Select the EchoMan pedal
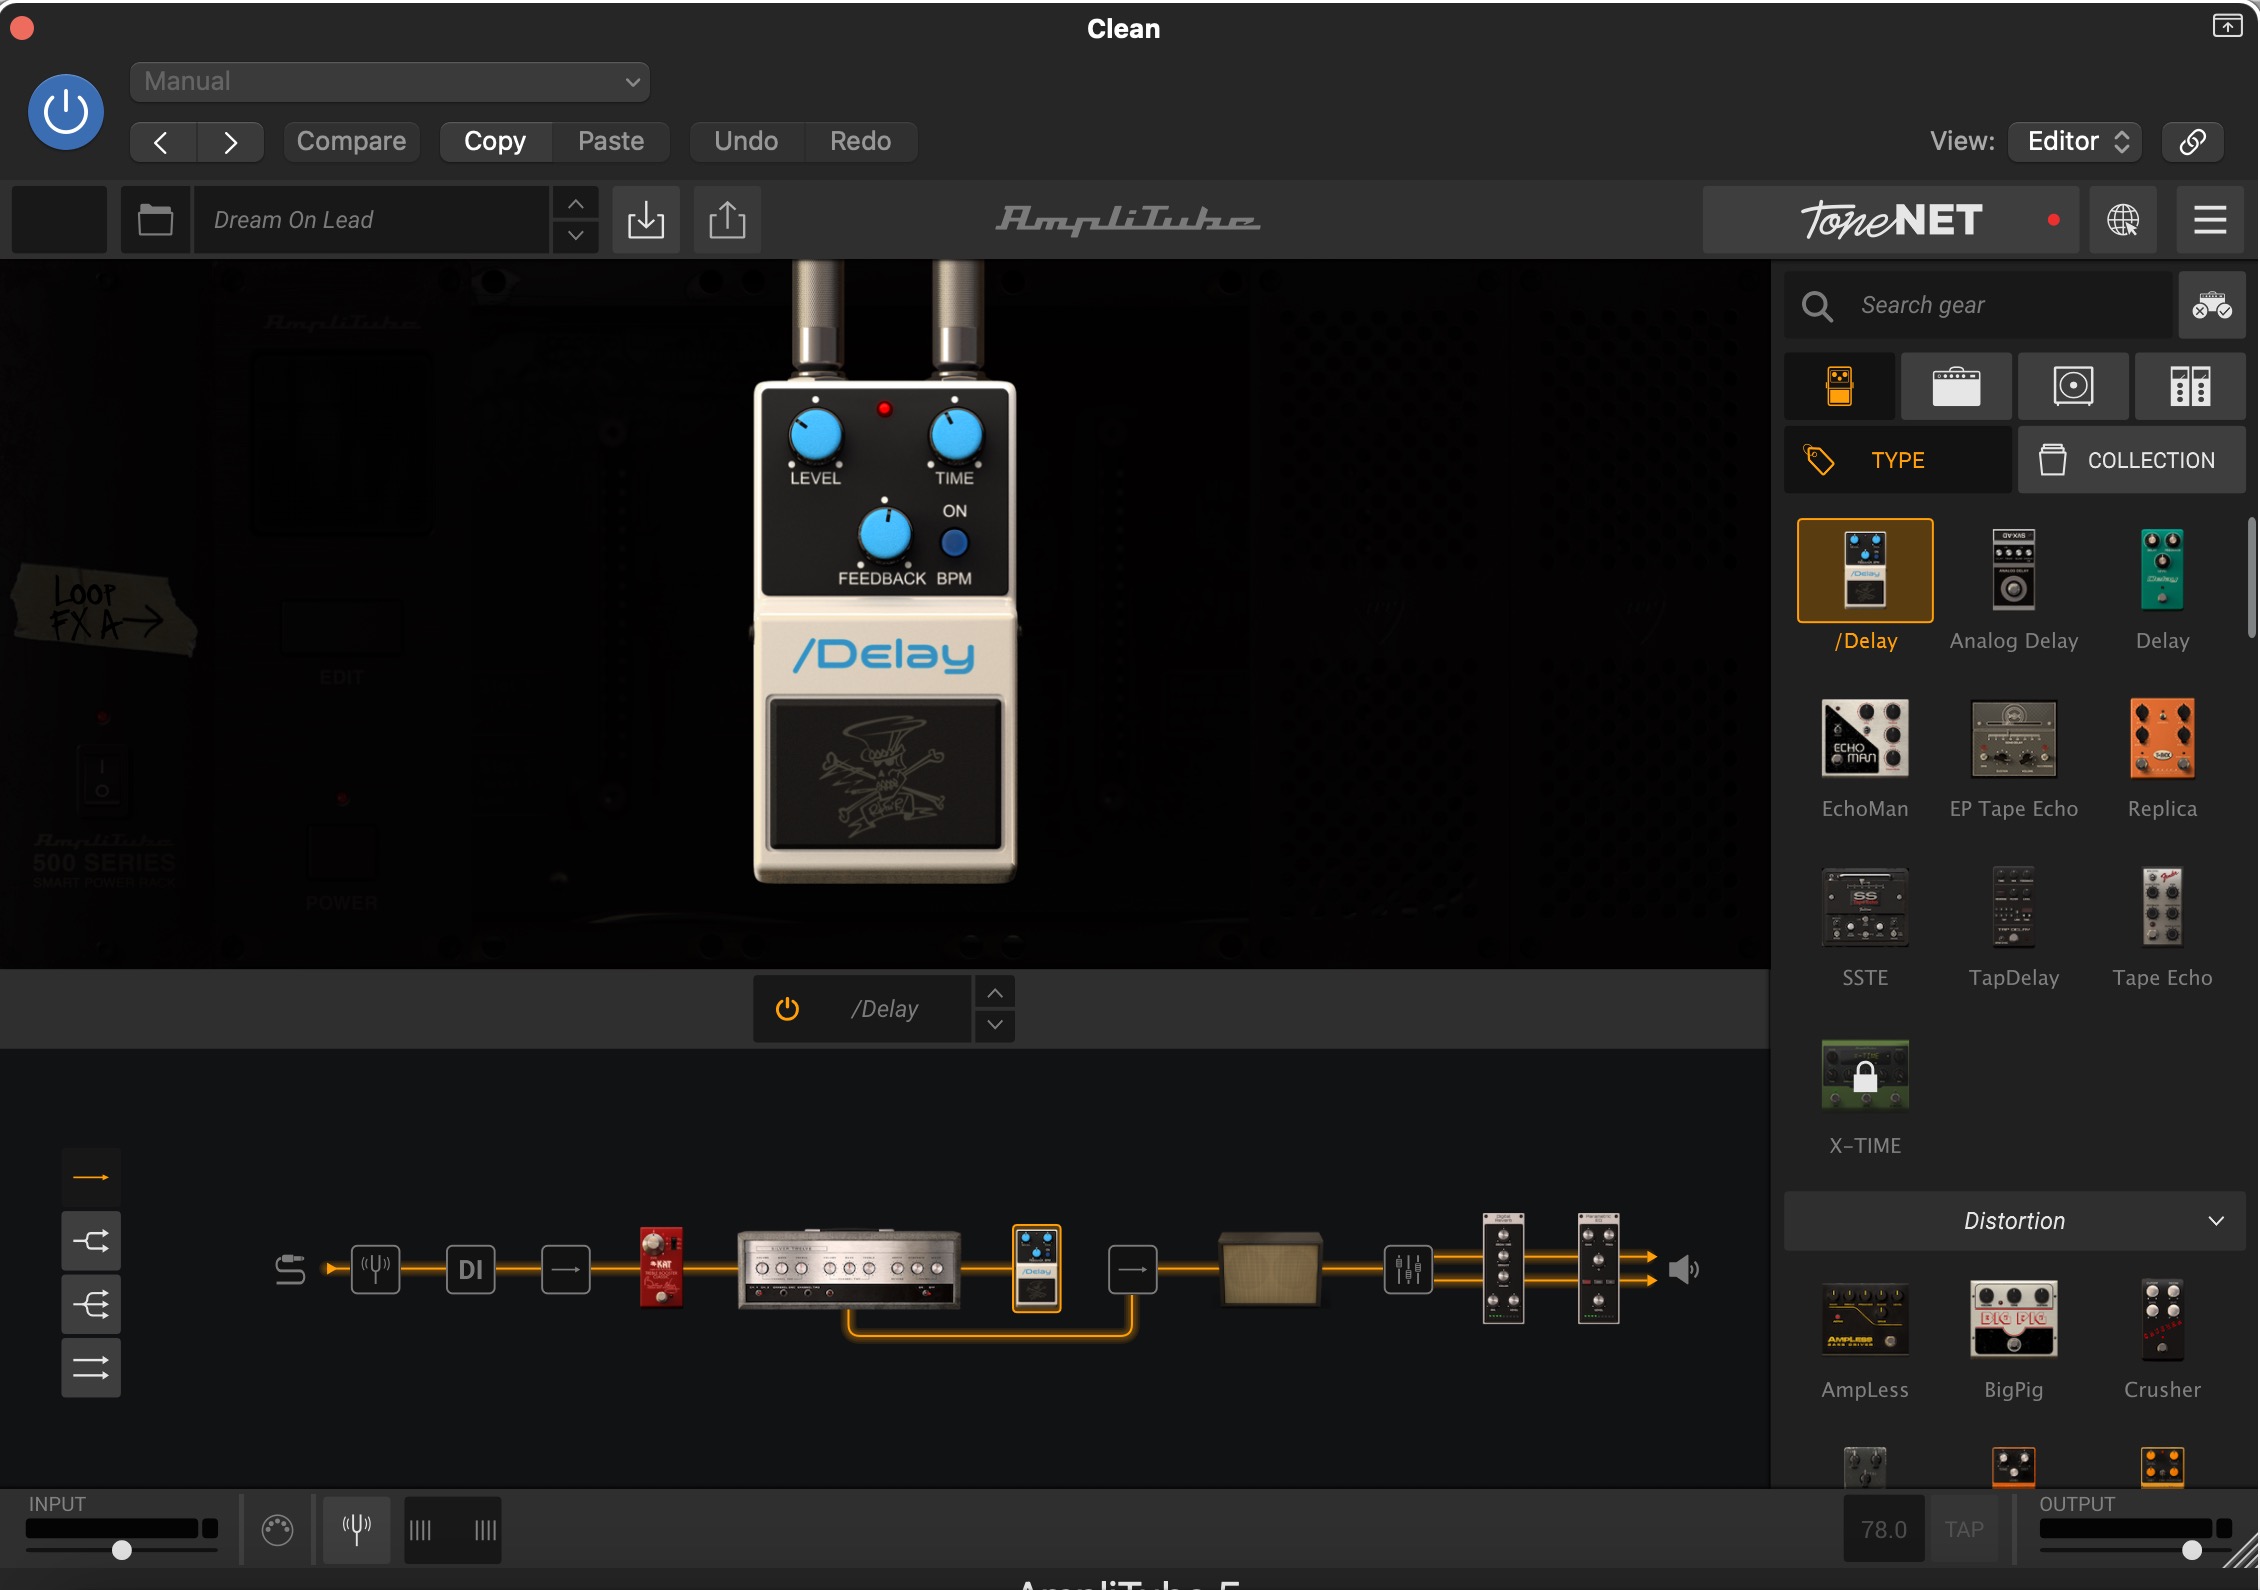This screenshot has height=1590, width=2260. pyautogui.click(x=1865, y=738)
